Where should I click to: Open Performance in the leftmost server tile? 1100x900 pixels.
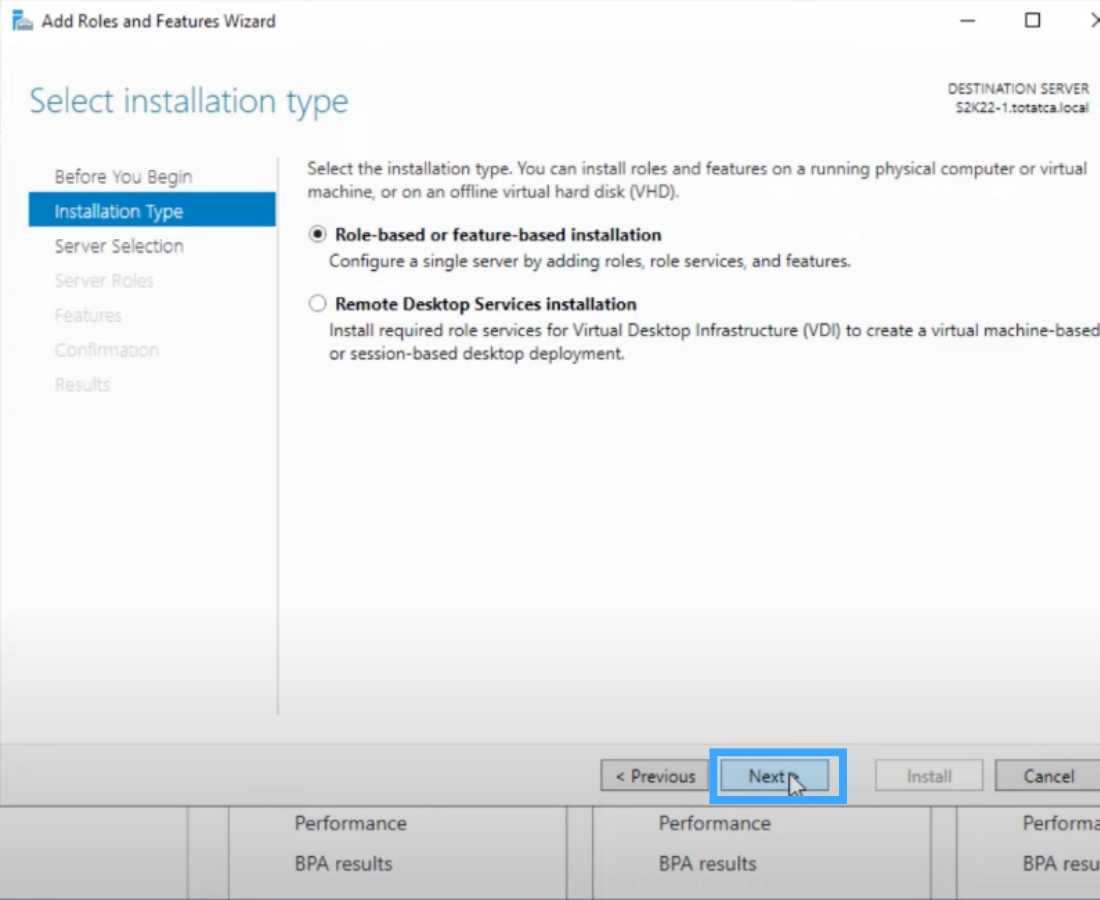coord(349,823)
